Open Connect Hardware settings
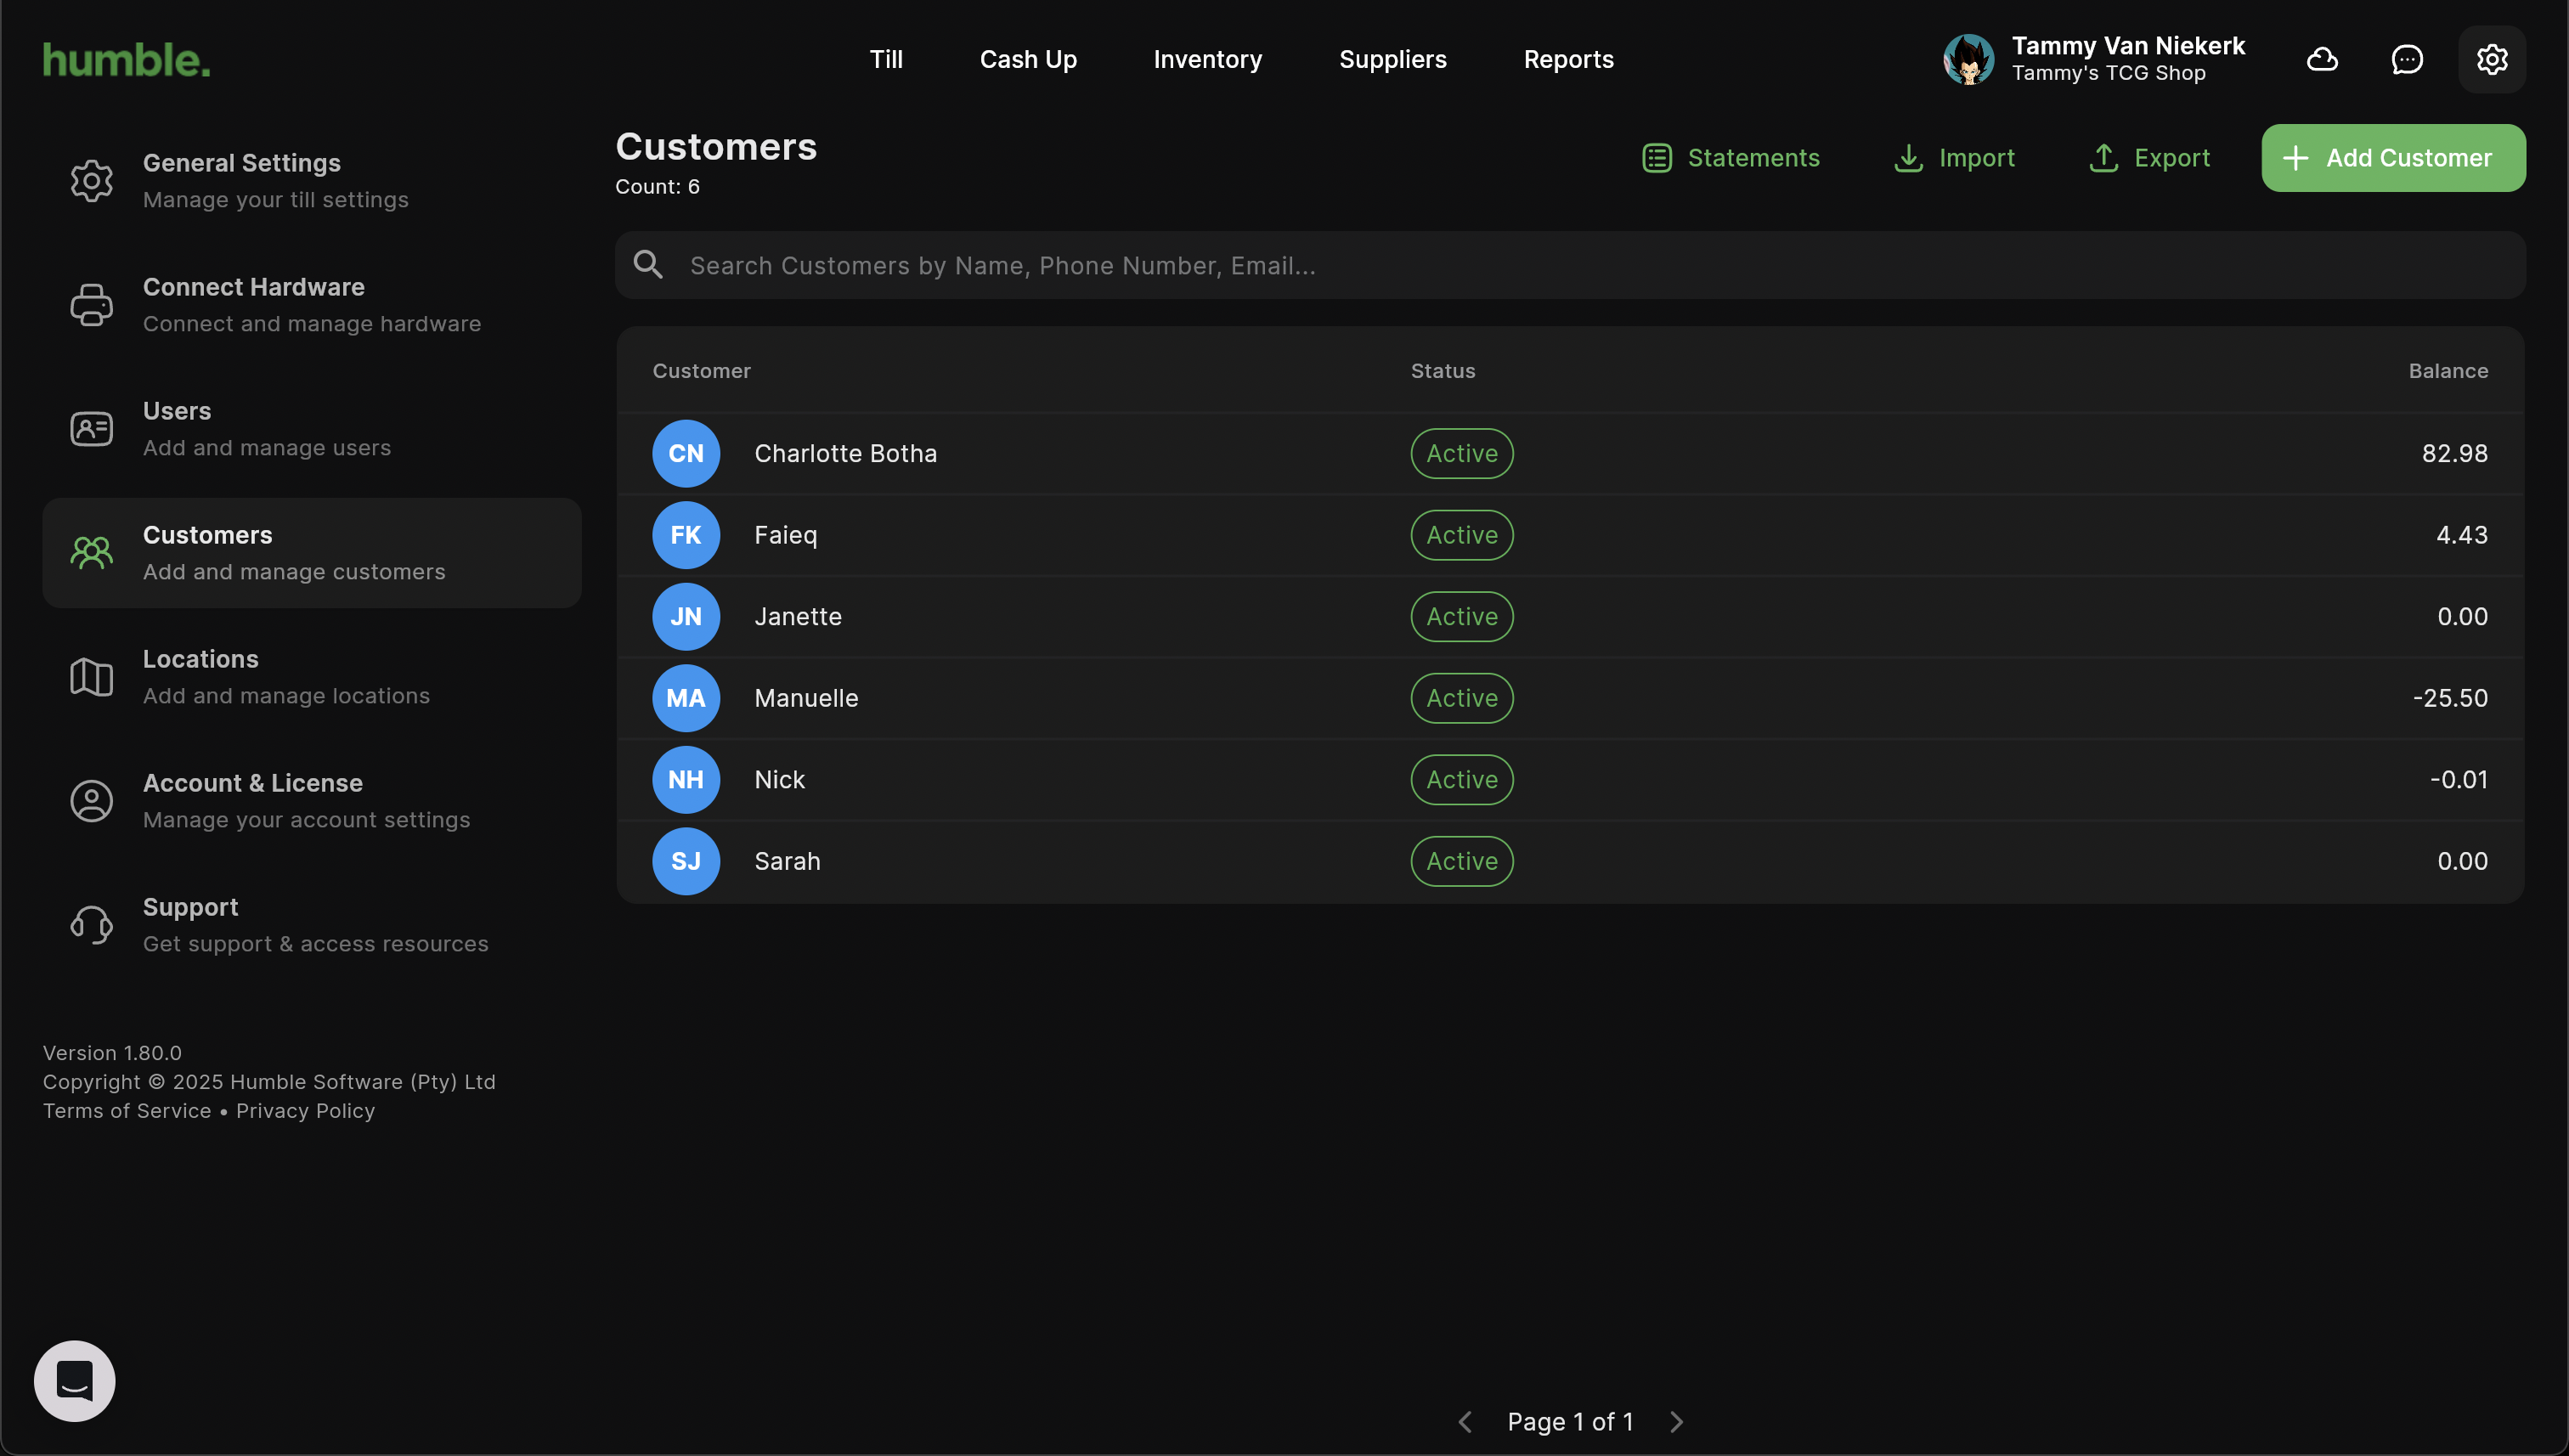The height and width of the screenshot is (1456, 2569). 312,305
